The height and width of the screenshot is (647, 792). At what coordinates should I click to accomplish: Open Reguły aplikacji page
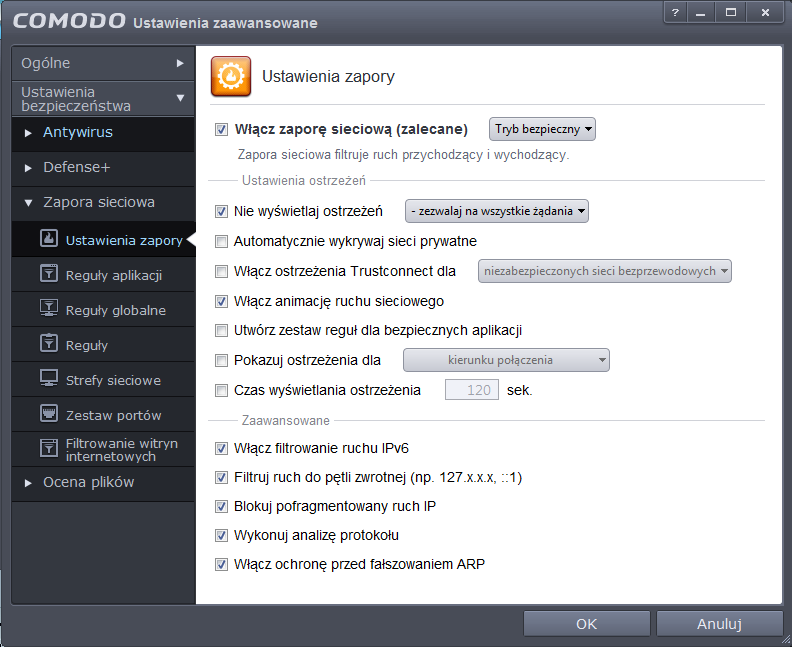tap(103, 274)
